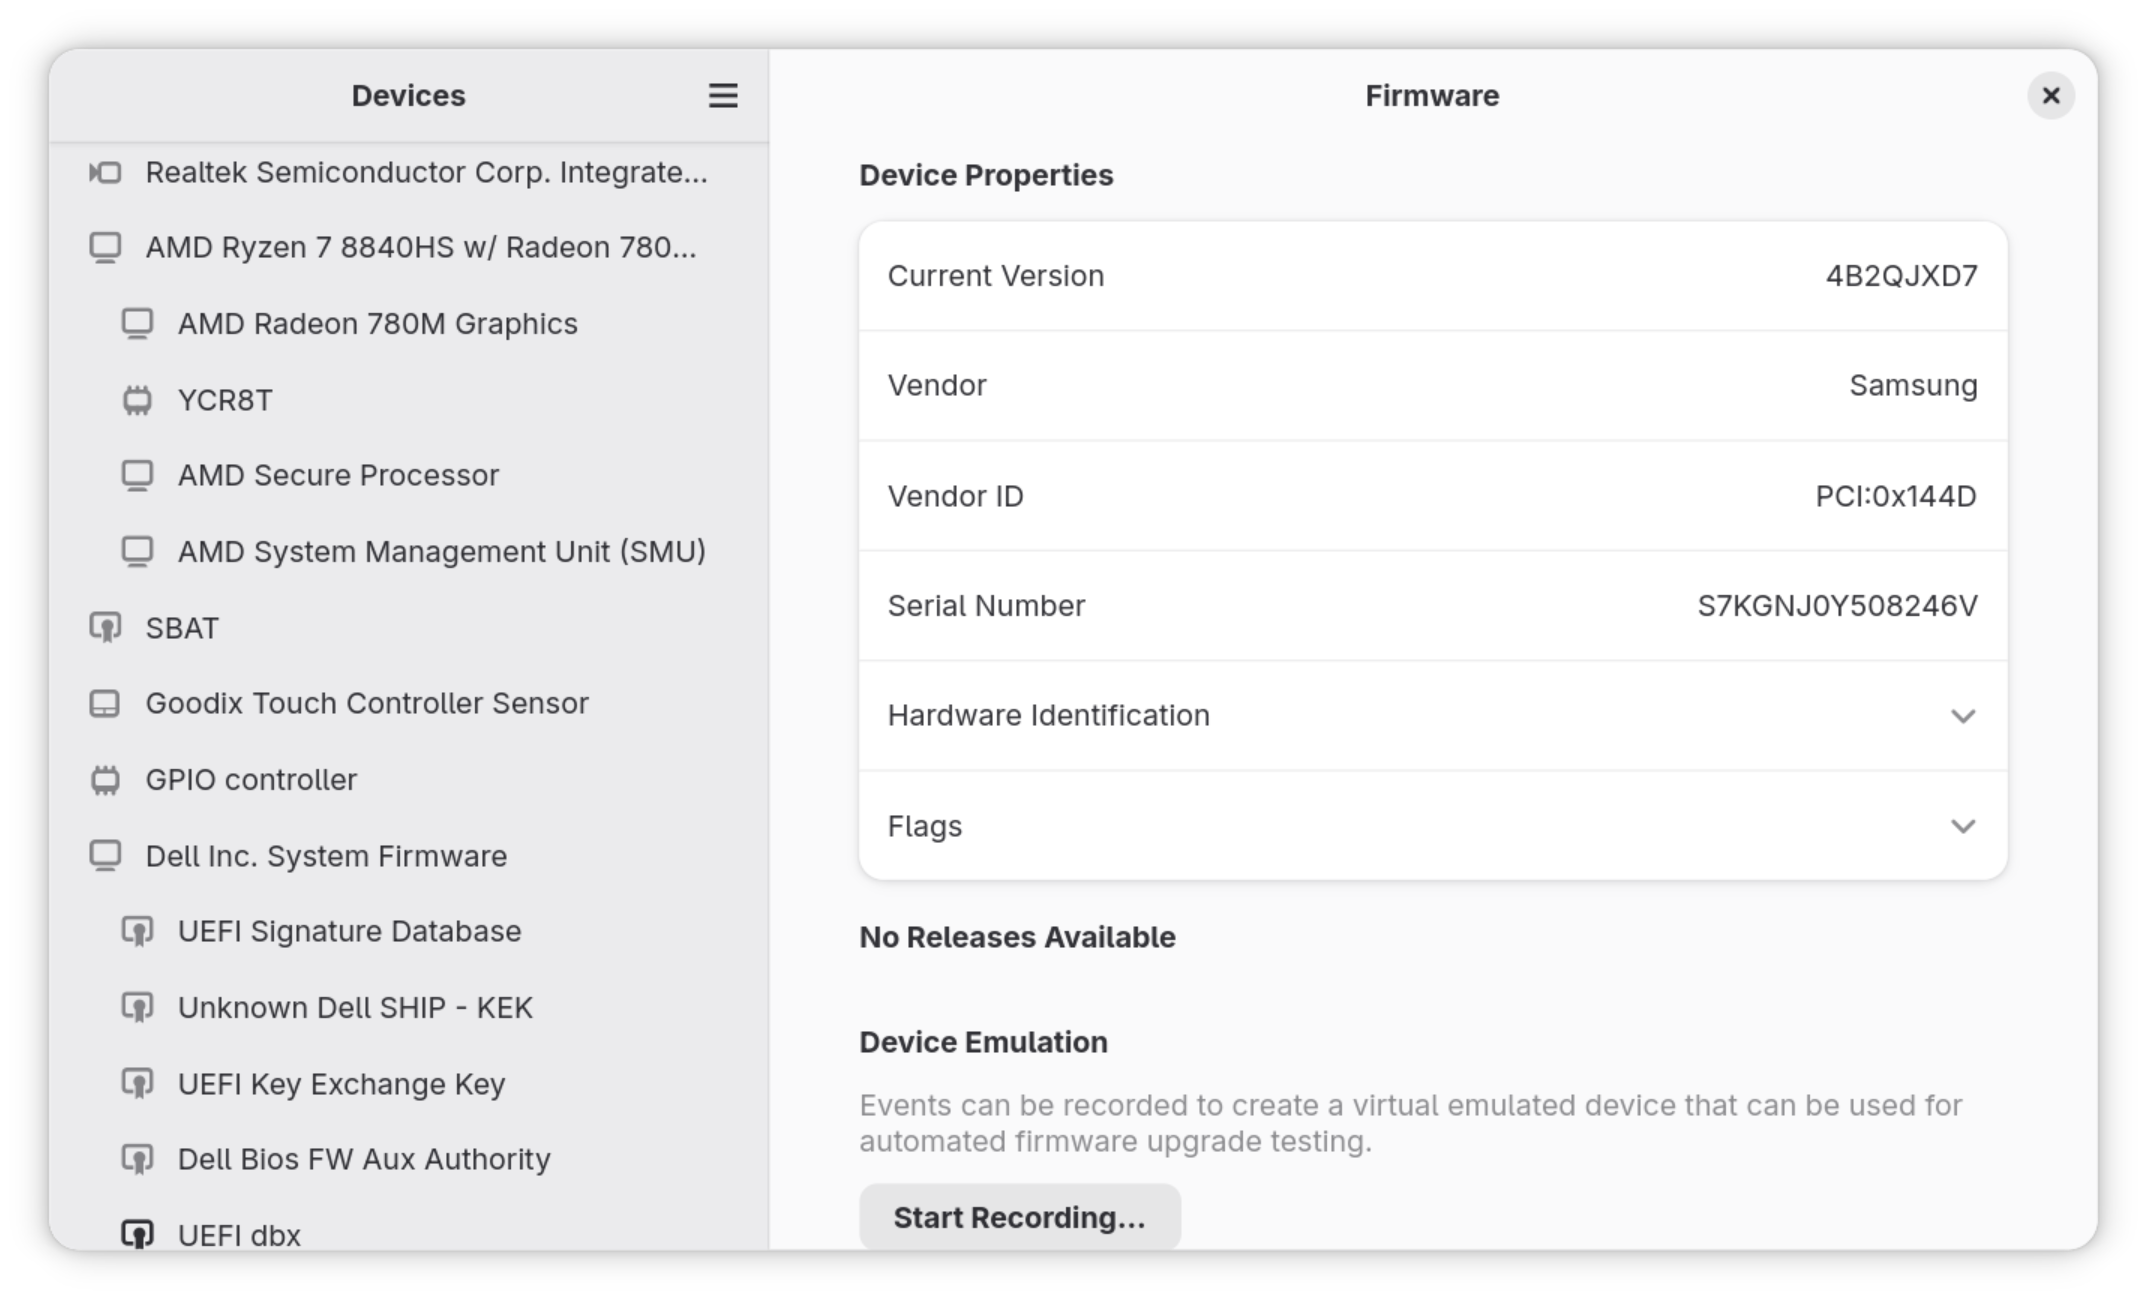
Task: Select AMD System Management Unit (SMU)
Action: 441,552
